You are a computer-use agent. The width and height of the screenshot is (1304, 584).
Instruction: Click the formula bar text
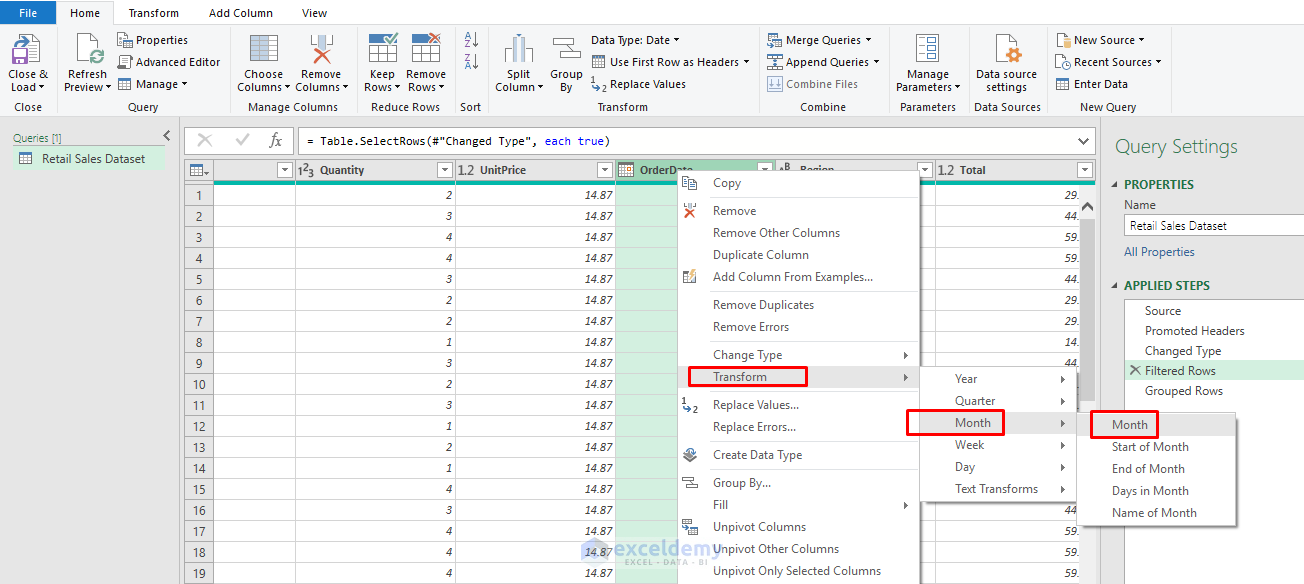pyautogui.click(x=458, y=141)
